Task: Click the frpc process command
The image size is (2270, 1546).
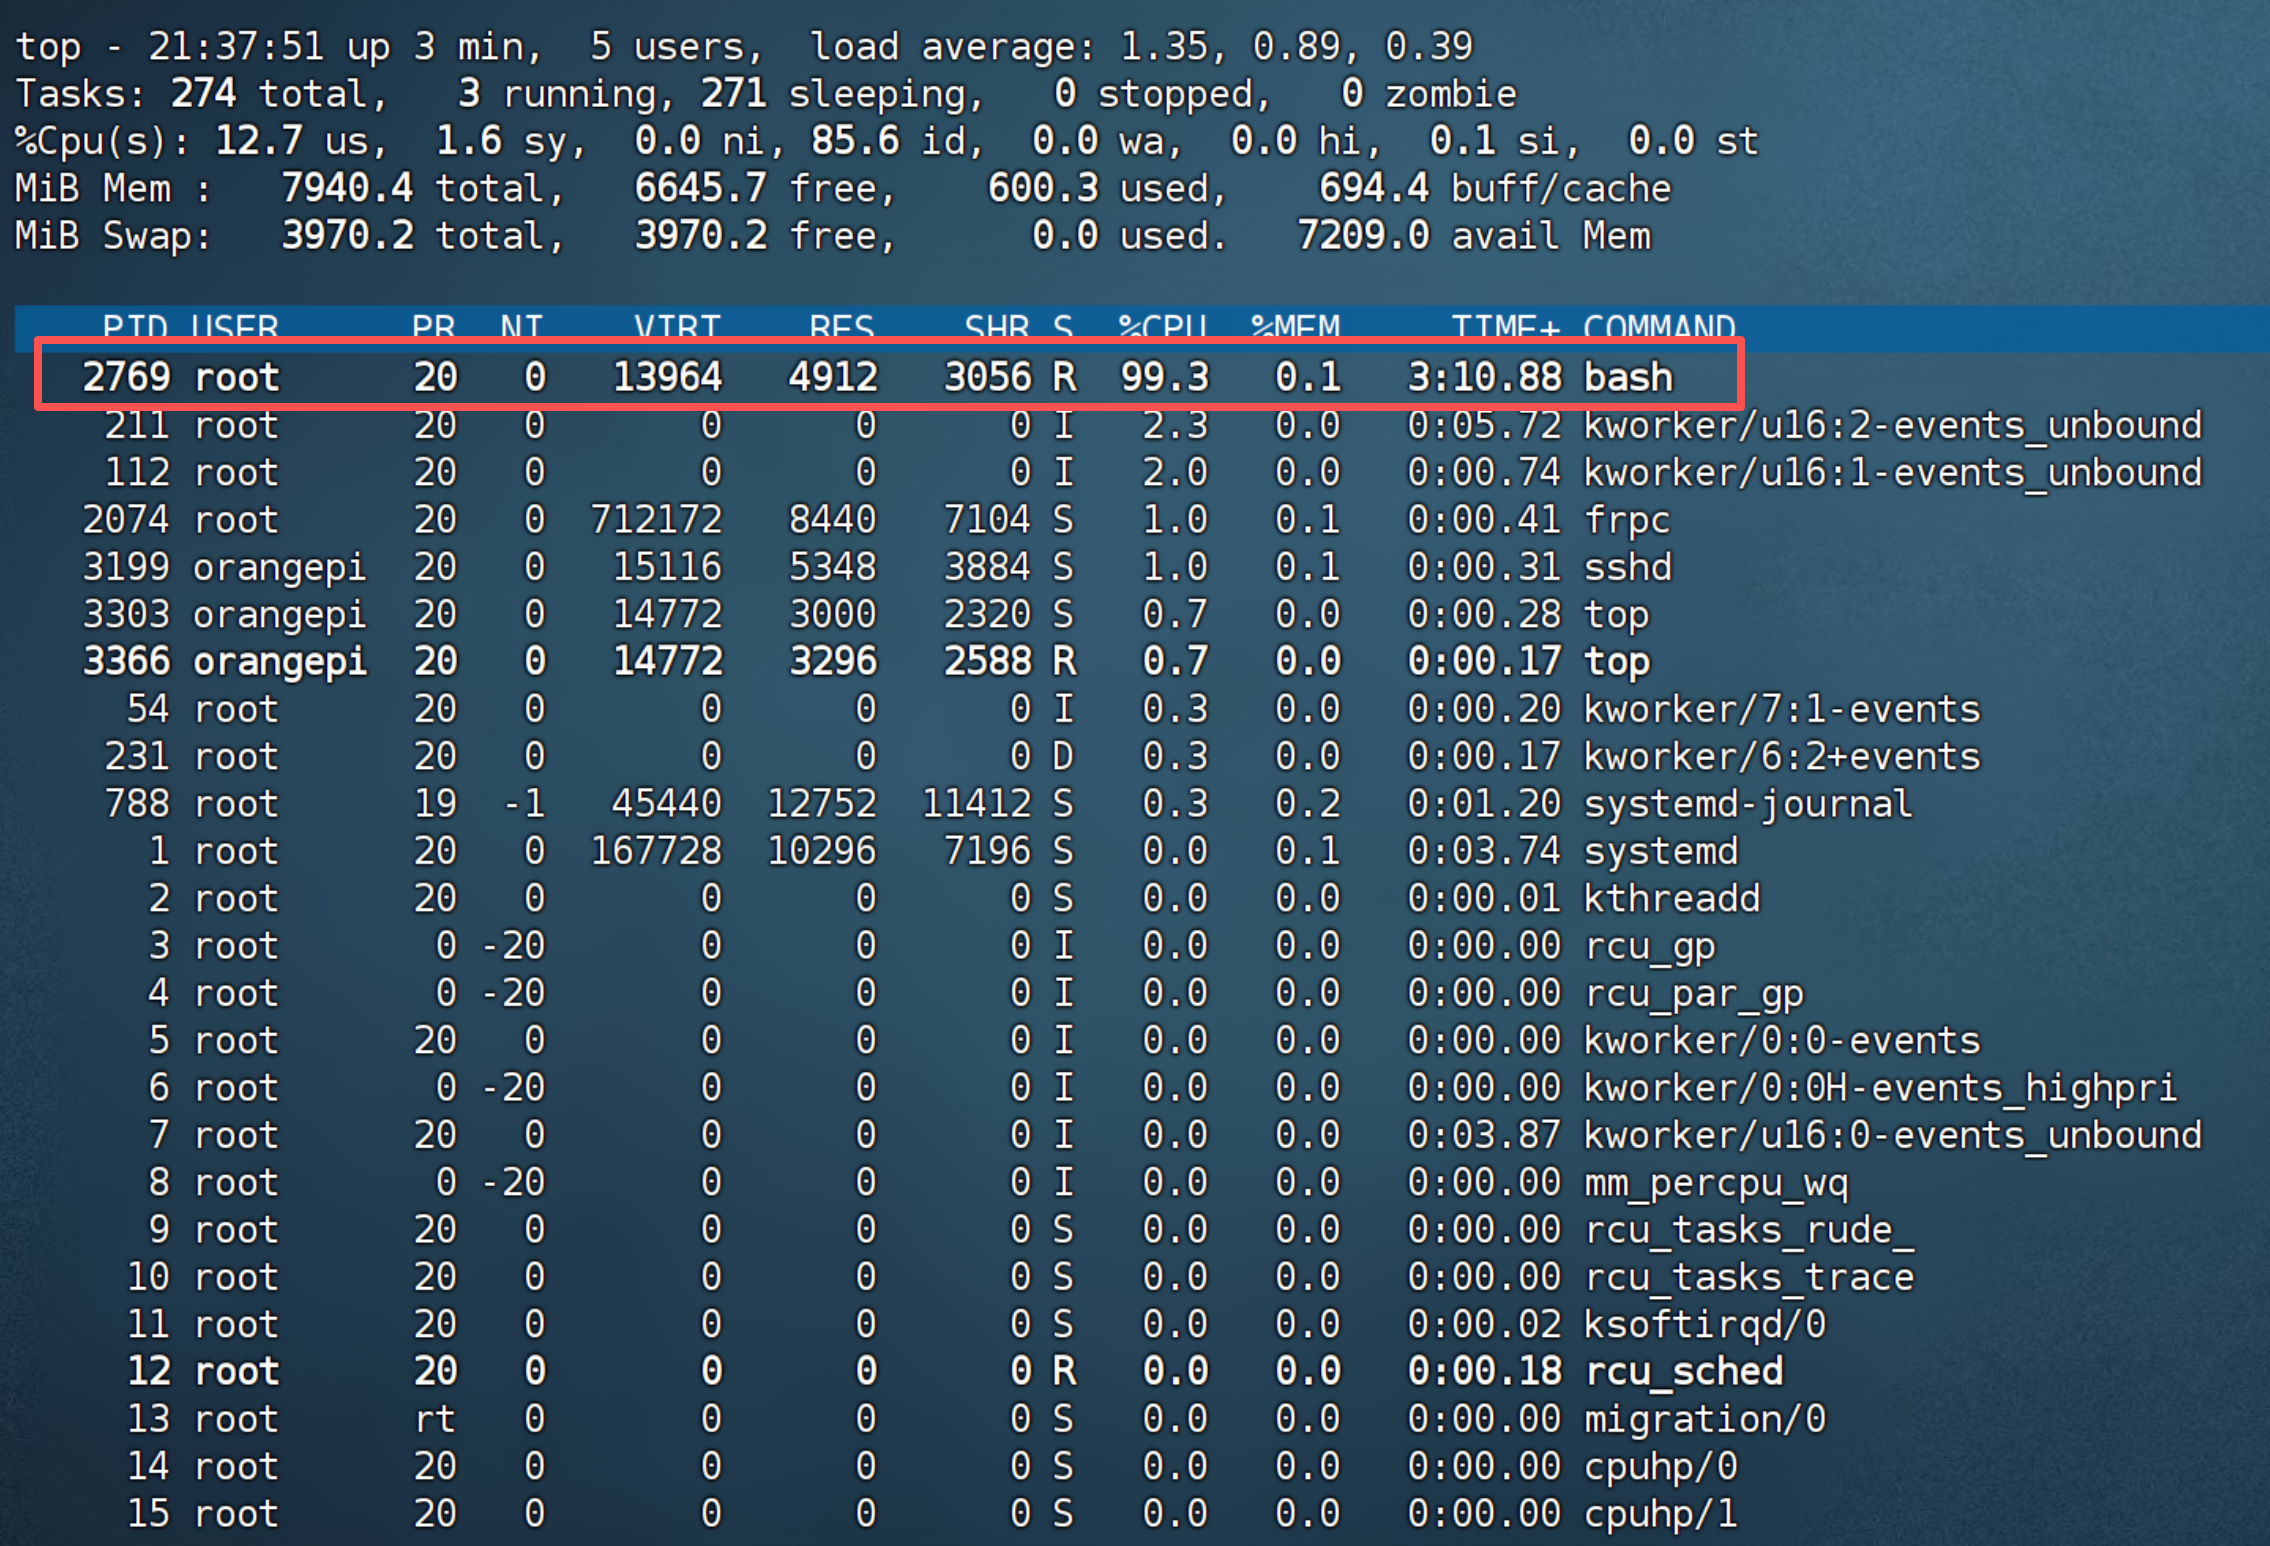Action: coord(1627,520)
